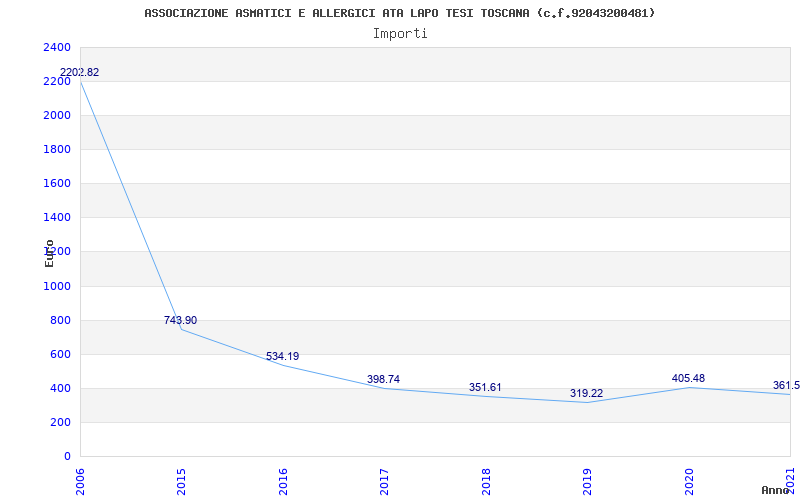
Task: Click the y-axis value 200
Action: pos(61,422)
